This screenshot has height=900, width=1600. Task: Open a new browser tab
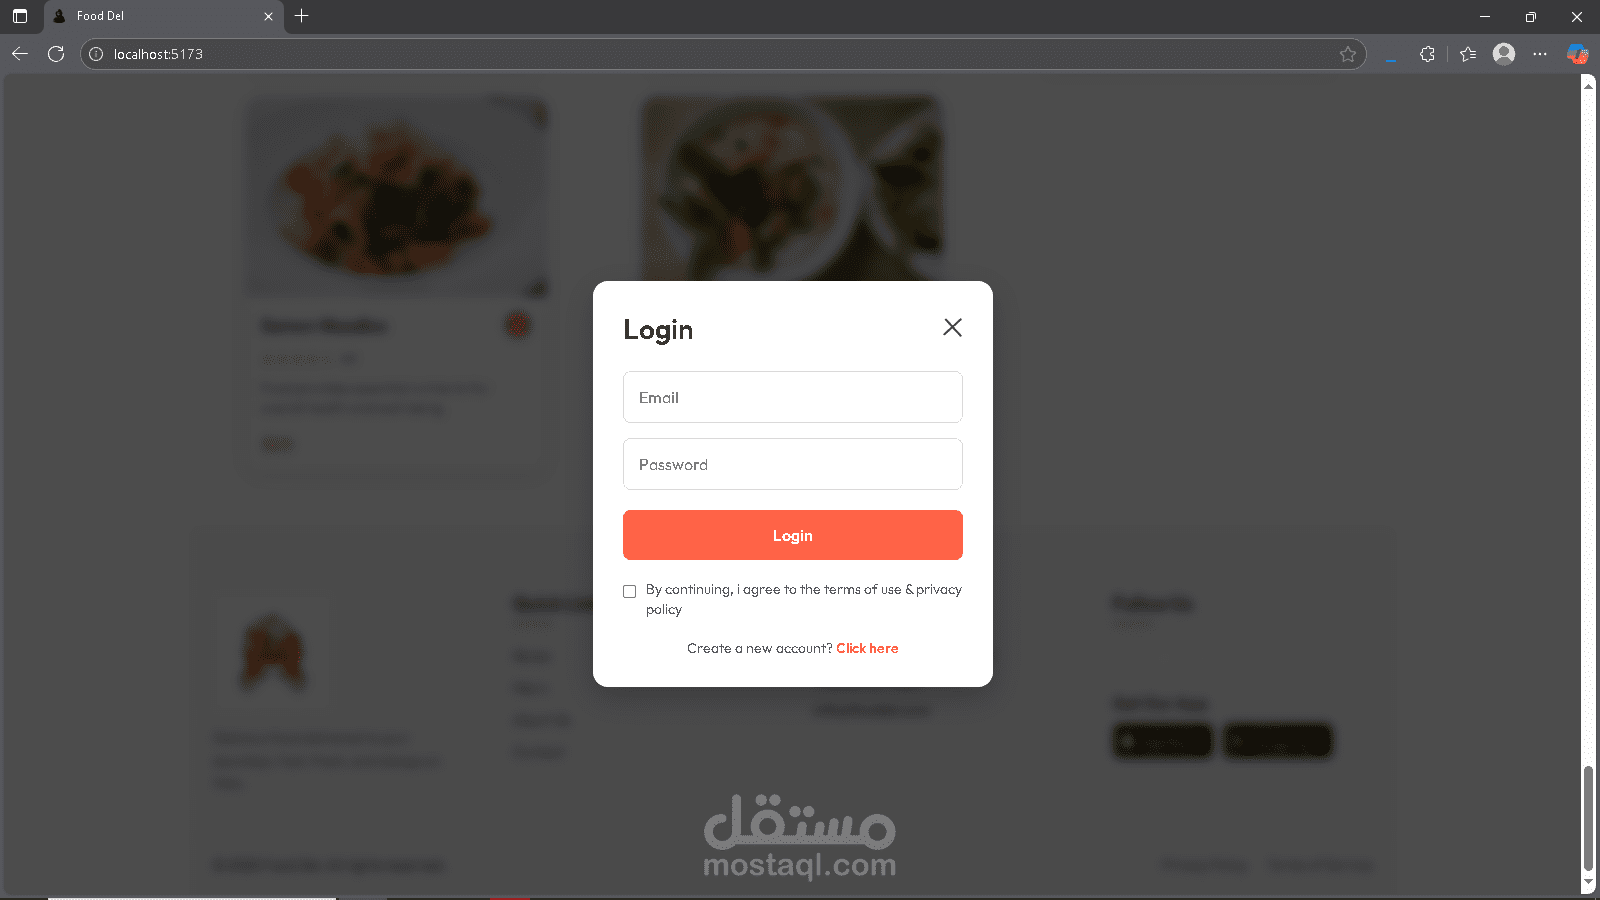pos(302,16)
